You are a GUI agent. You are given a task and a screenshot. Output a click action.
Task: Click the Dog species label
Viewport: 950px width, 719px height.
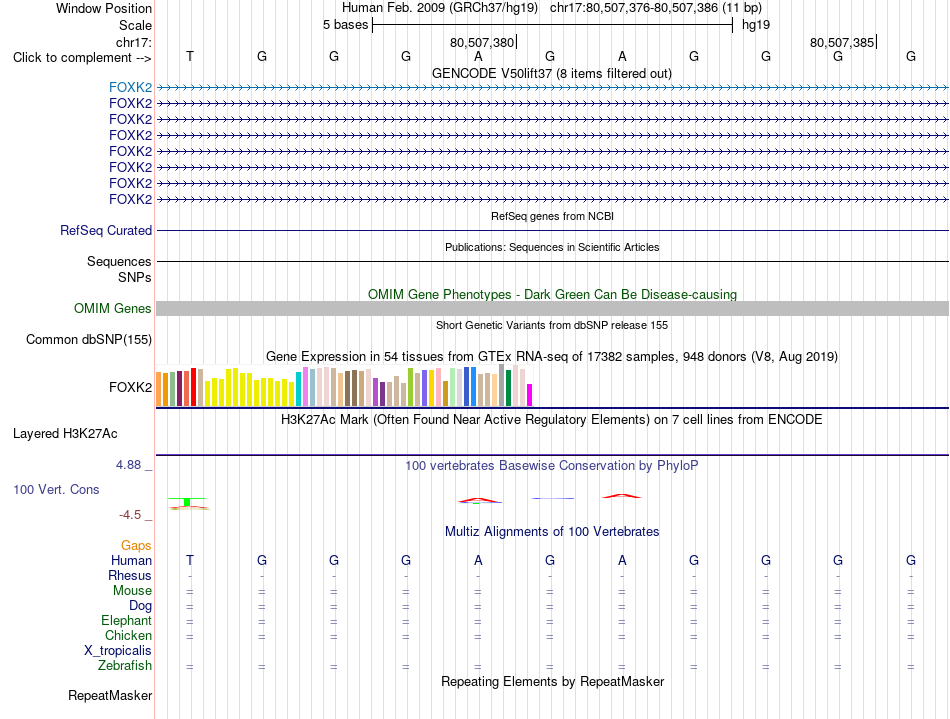tap(140, 606)
